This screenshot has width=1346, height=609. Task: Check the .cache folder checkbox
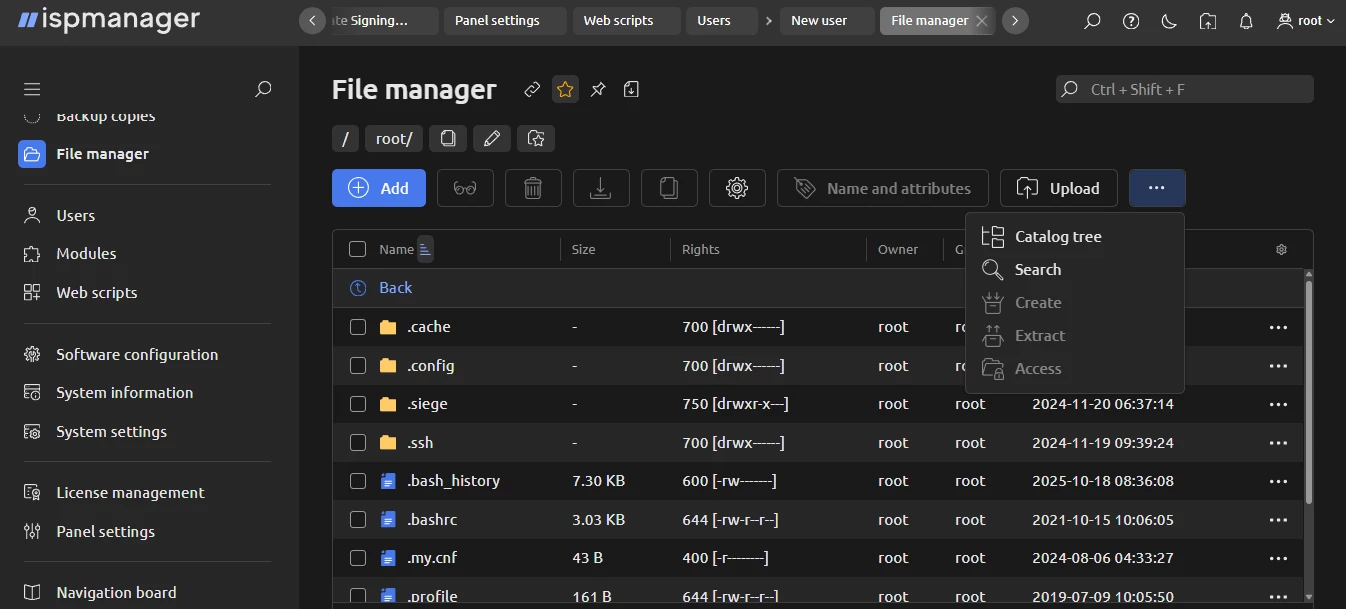click(357, 326)
